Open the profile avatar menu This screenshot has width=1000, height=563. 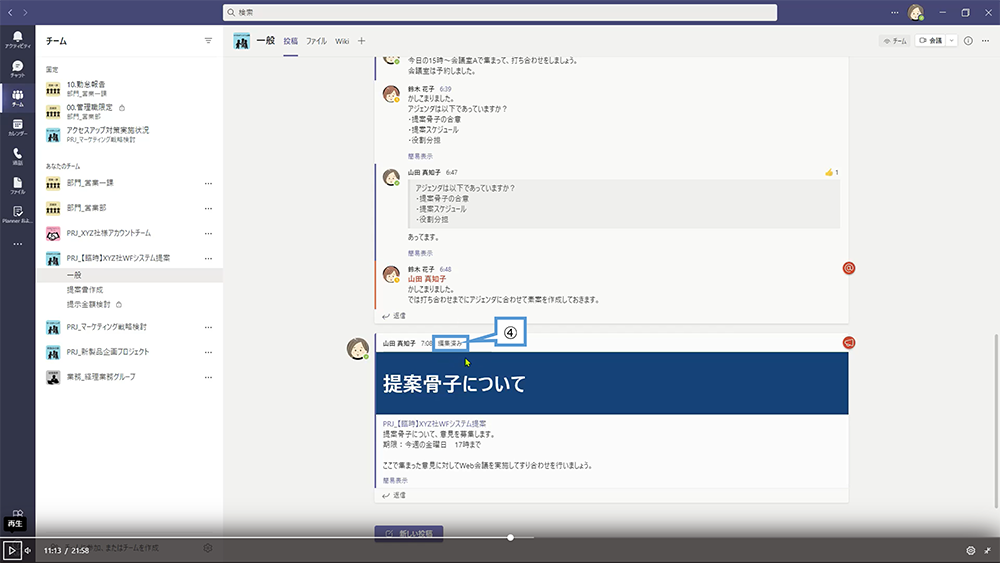[916, 12]
